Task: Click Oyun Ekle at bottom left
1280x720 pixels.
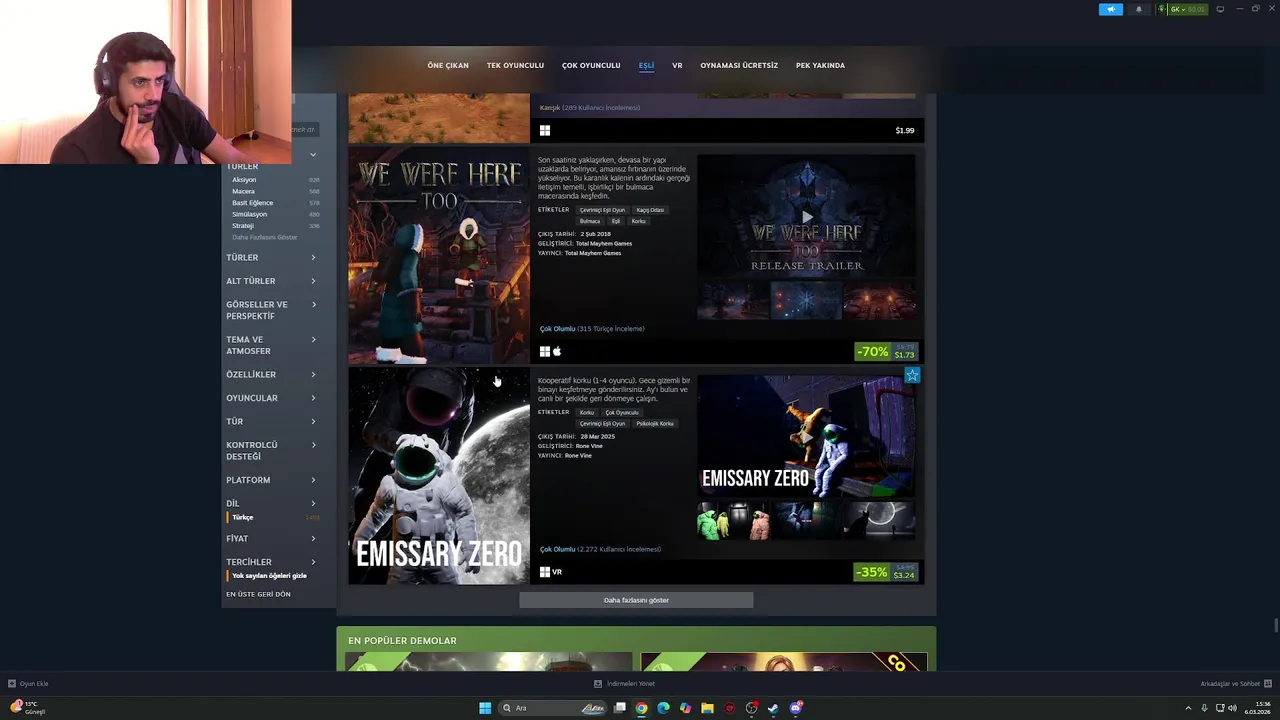Action: pyautogui.click(x=28, y=684)
